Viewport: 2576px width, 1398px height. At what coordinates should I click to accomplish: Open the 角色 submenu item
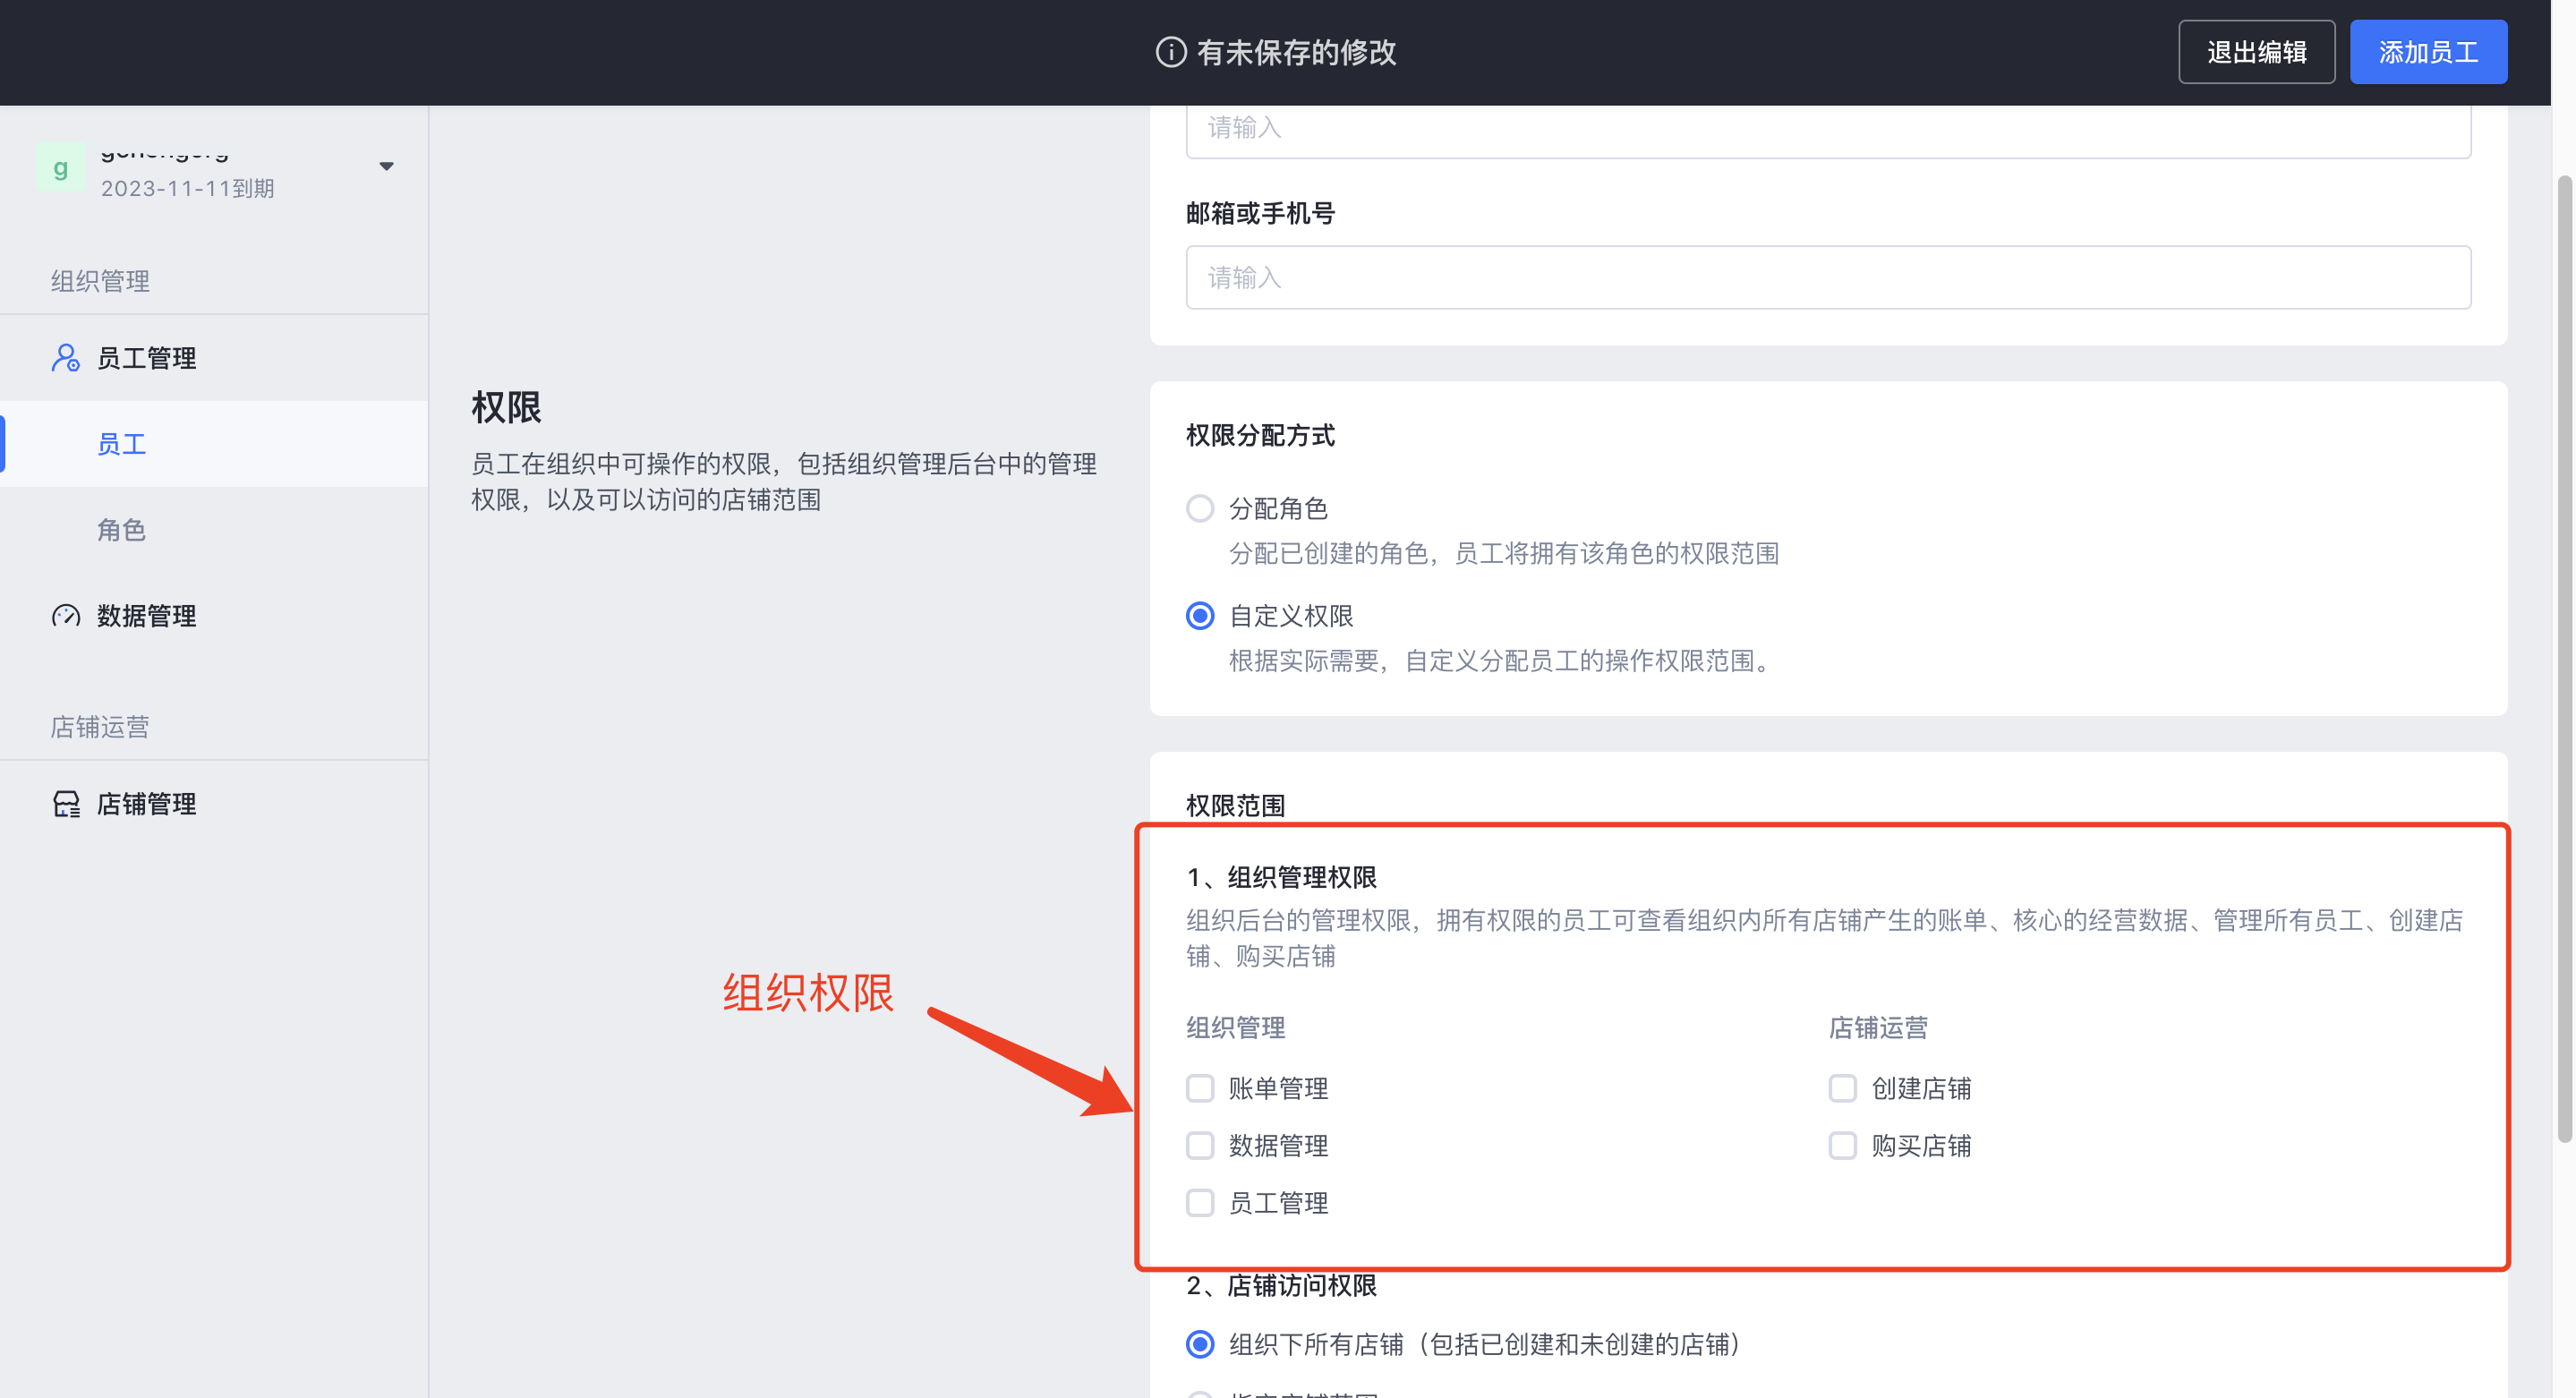click(122, 530)
